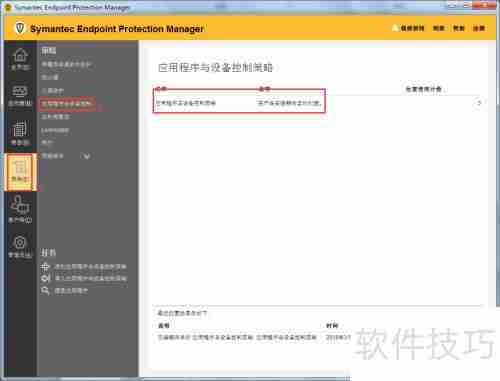This screenshot has height=381, width=500.
Task: Click the help link in header
Action: 459,28
